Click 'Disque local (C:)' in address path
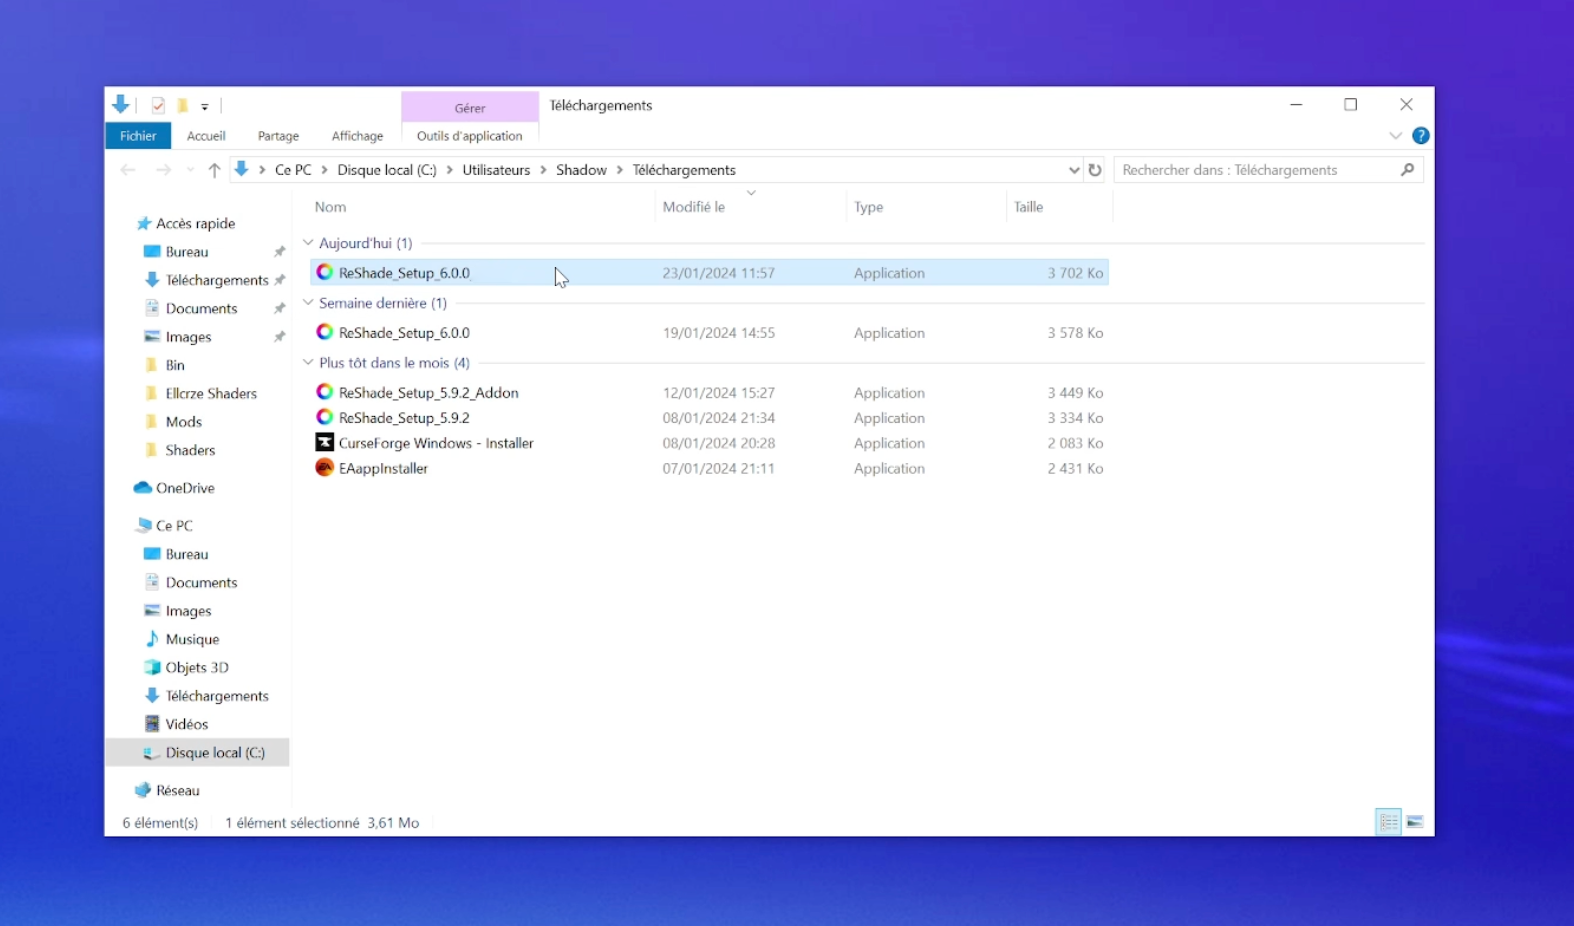This screenshot has height=926, width=1574. tap(387, 170)
